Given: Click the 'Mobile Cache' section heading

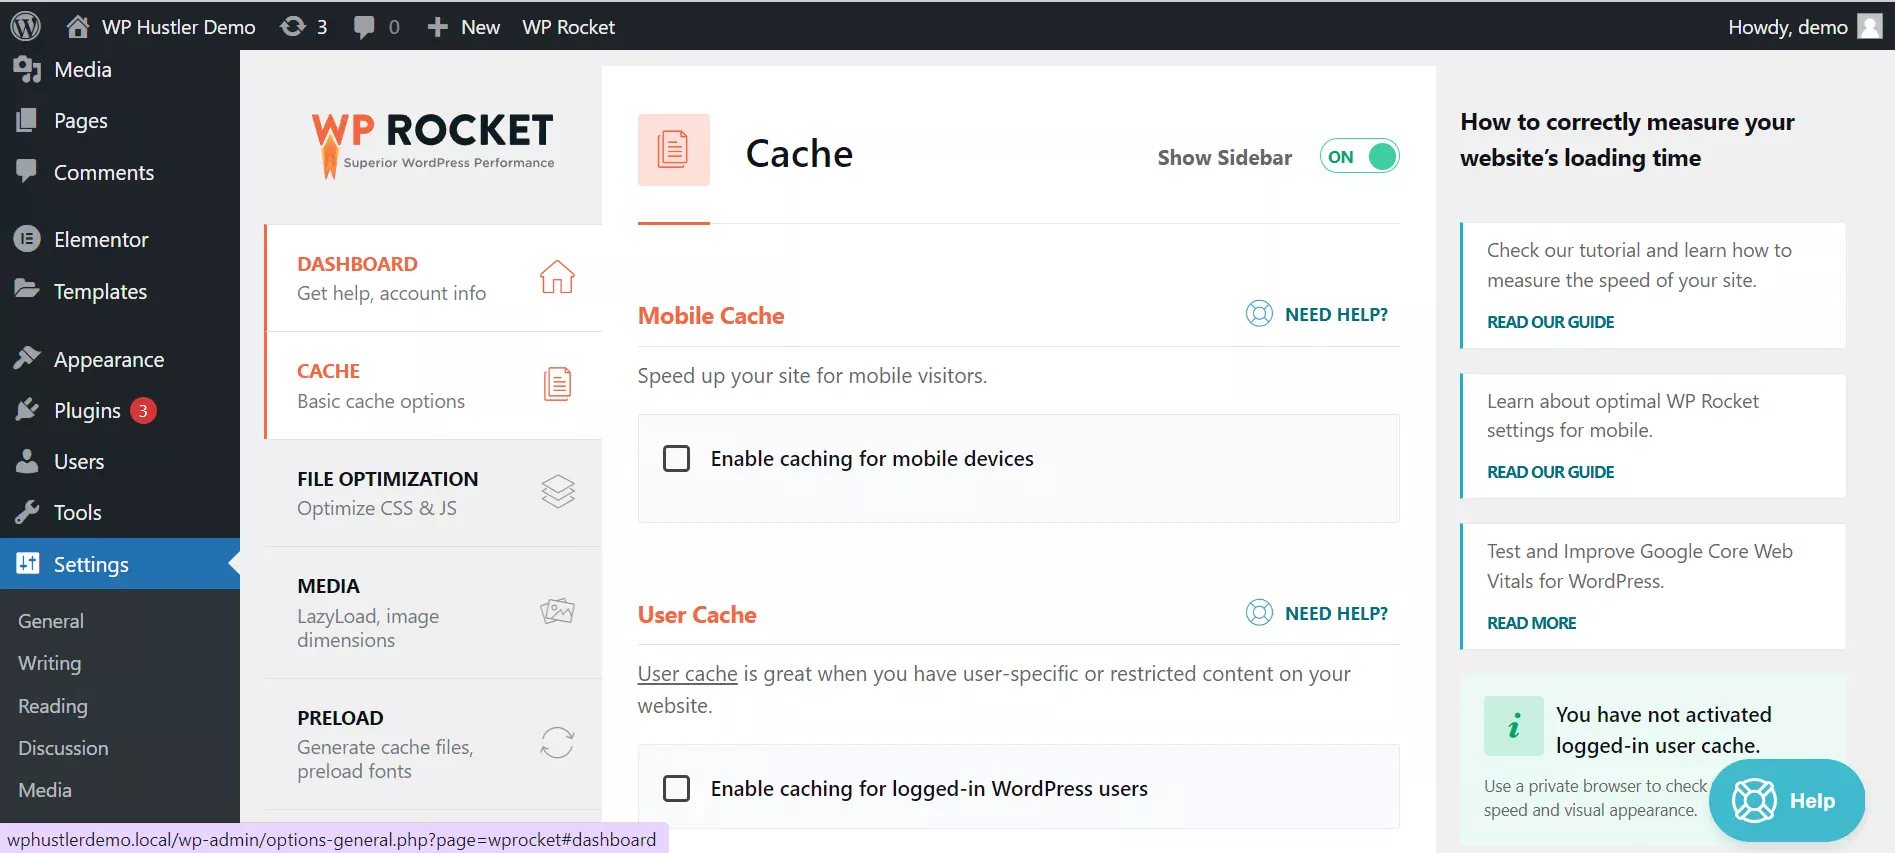Looking at the screenshot, I should click(711, 316).
